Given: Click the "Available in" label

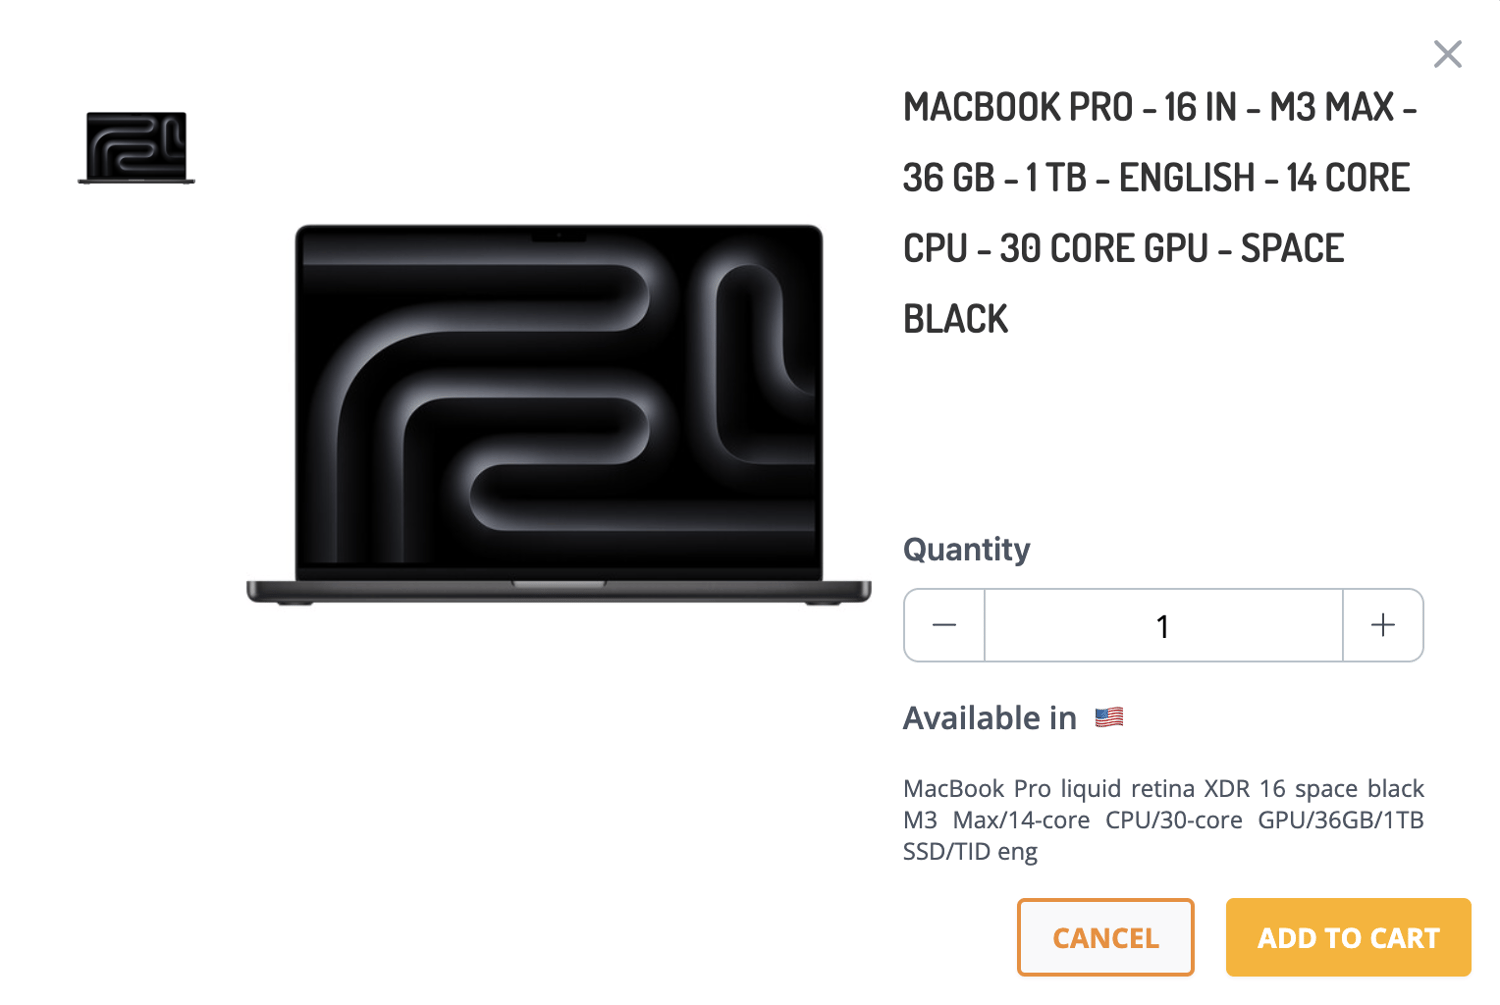Looking at the screenshot, I should point(989,718).
